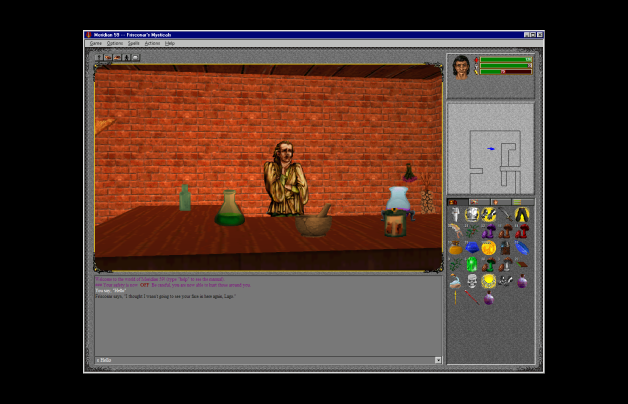Open the Game menu
This screenshot has width=628, height=404.
tap(95, 43)
